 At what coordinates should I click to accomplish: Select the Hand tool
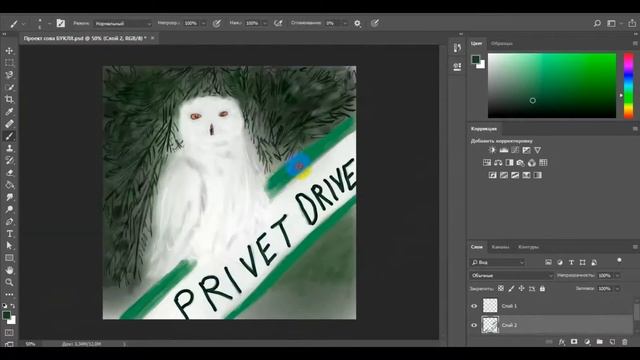[9, 270]
